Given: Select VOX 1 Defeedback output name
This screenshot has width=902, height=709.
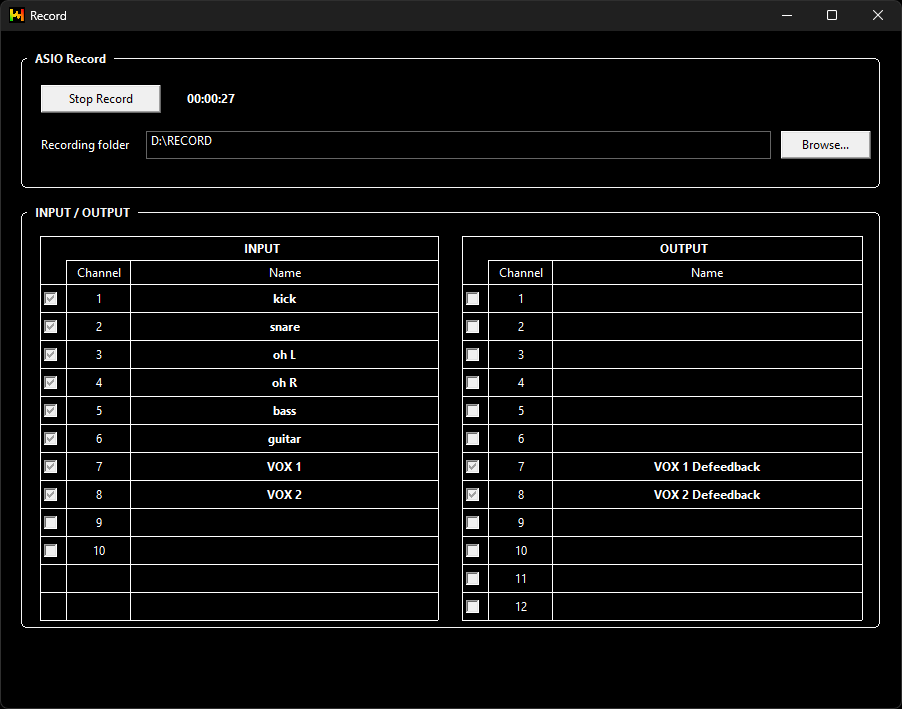Looking at the screenshot, I should [707, 467].
